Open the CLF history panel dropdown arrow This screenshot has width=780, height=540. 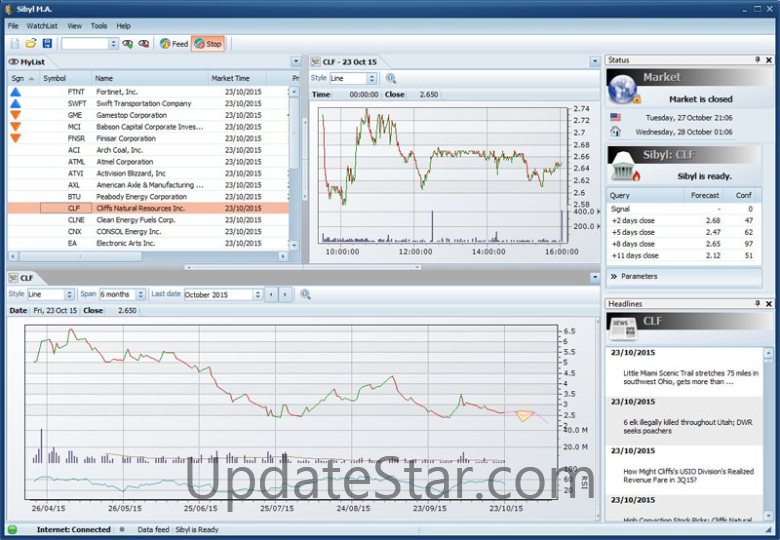click(595, 277)
